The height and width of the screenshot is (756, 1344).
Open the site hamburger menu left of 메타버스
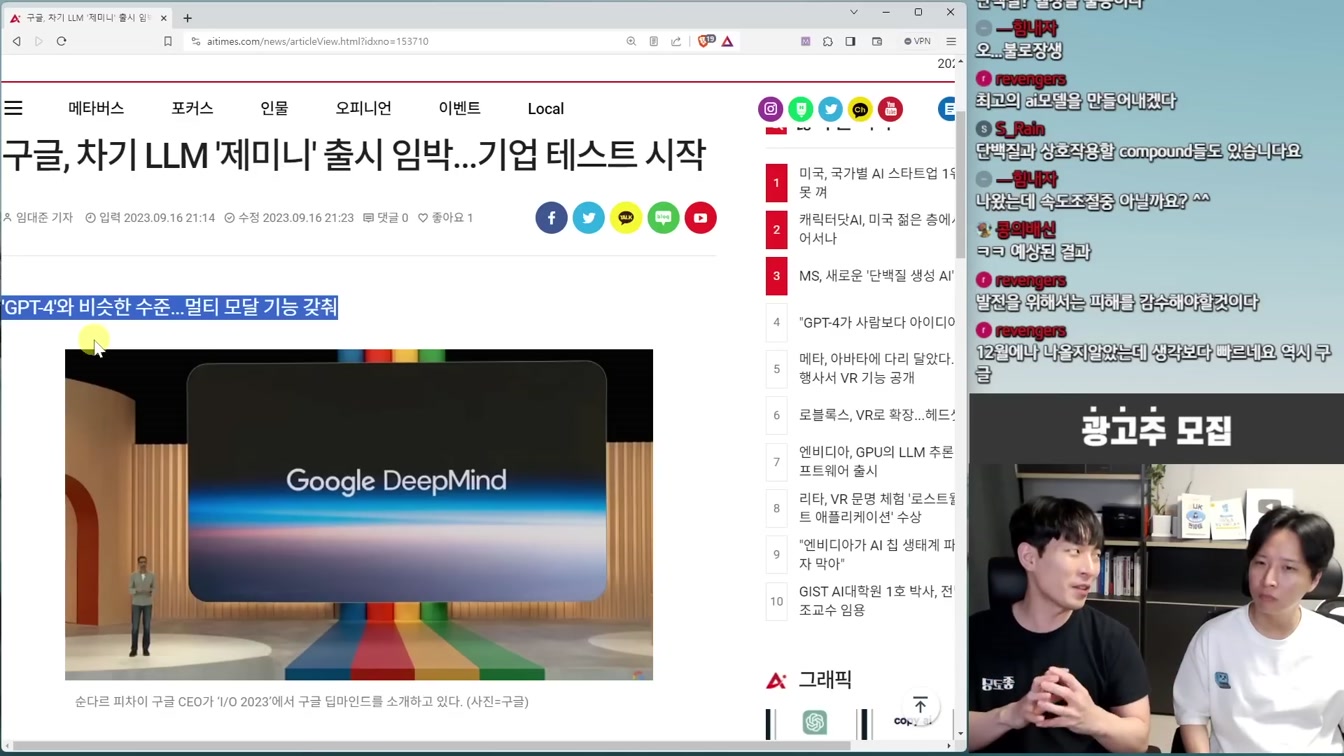click(x=13, y=108)
